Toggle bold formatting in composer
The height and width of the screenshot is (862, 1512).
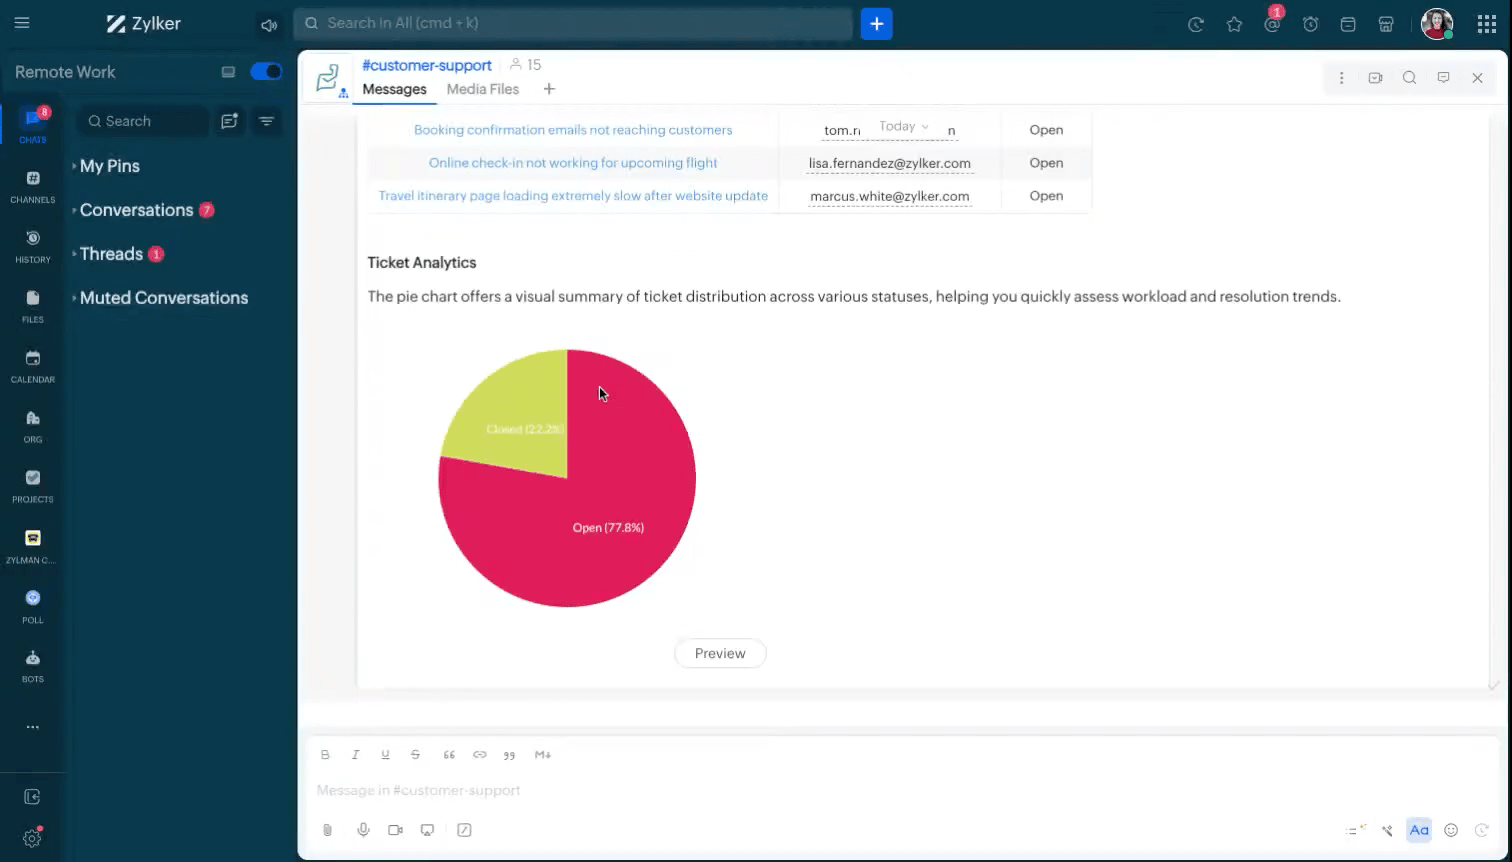(x=325, y=755)
